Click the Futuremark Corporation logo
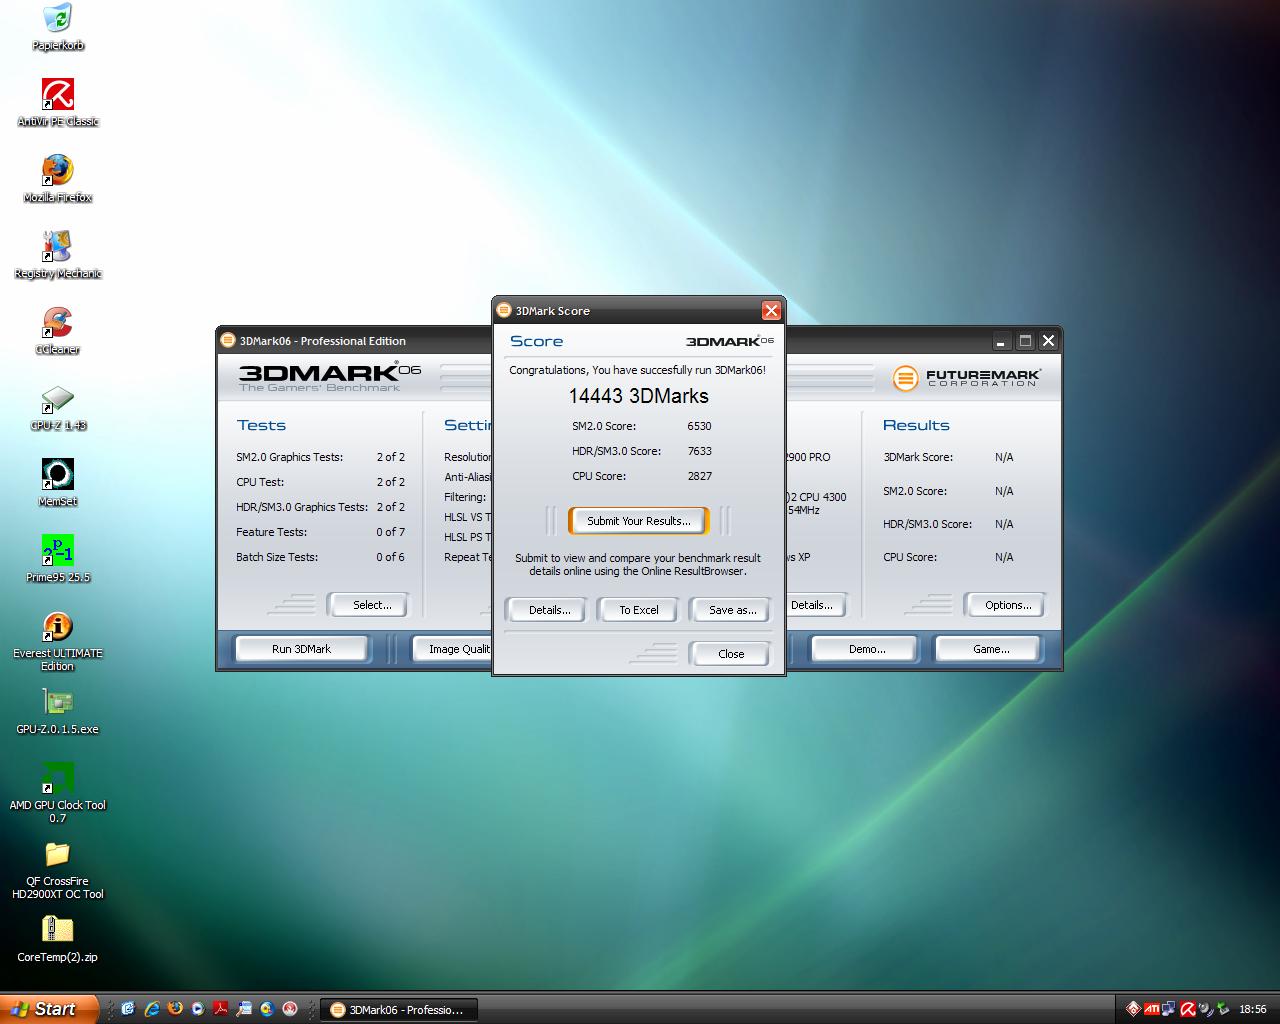The image size is (1280, 1024). point(967,378)
